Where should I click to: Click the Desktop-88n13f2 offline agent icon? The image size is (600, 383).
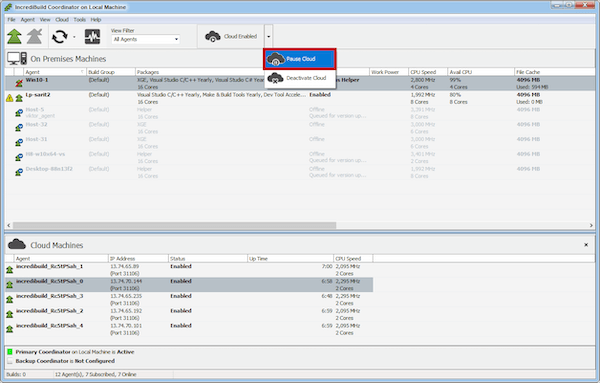pos(19,173)
